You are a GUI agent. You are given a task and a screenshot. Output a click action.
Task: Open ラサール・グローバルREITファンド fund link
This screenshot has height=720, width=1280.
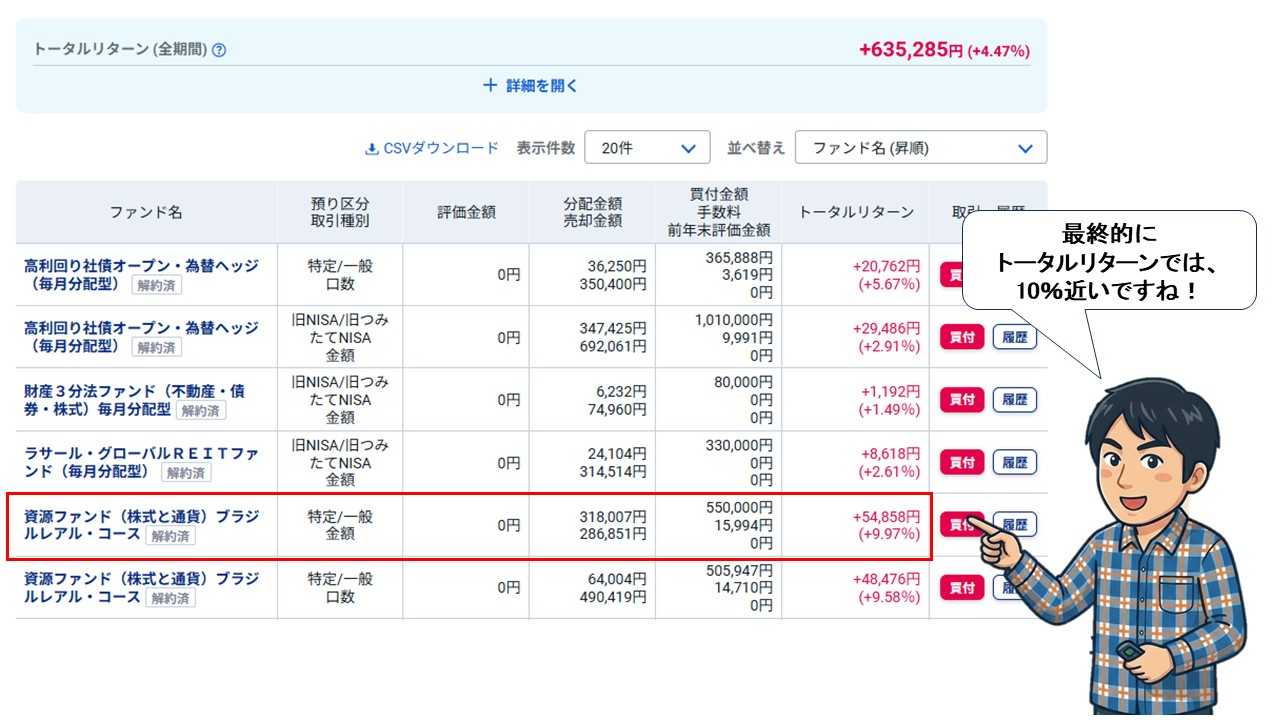pyautogui.click(x=141, y=453)
